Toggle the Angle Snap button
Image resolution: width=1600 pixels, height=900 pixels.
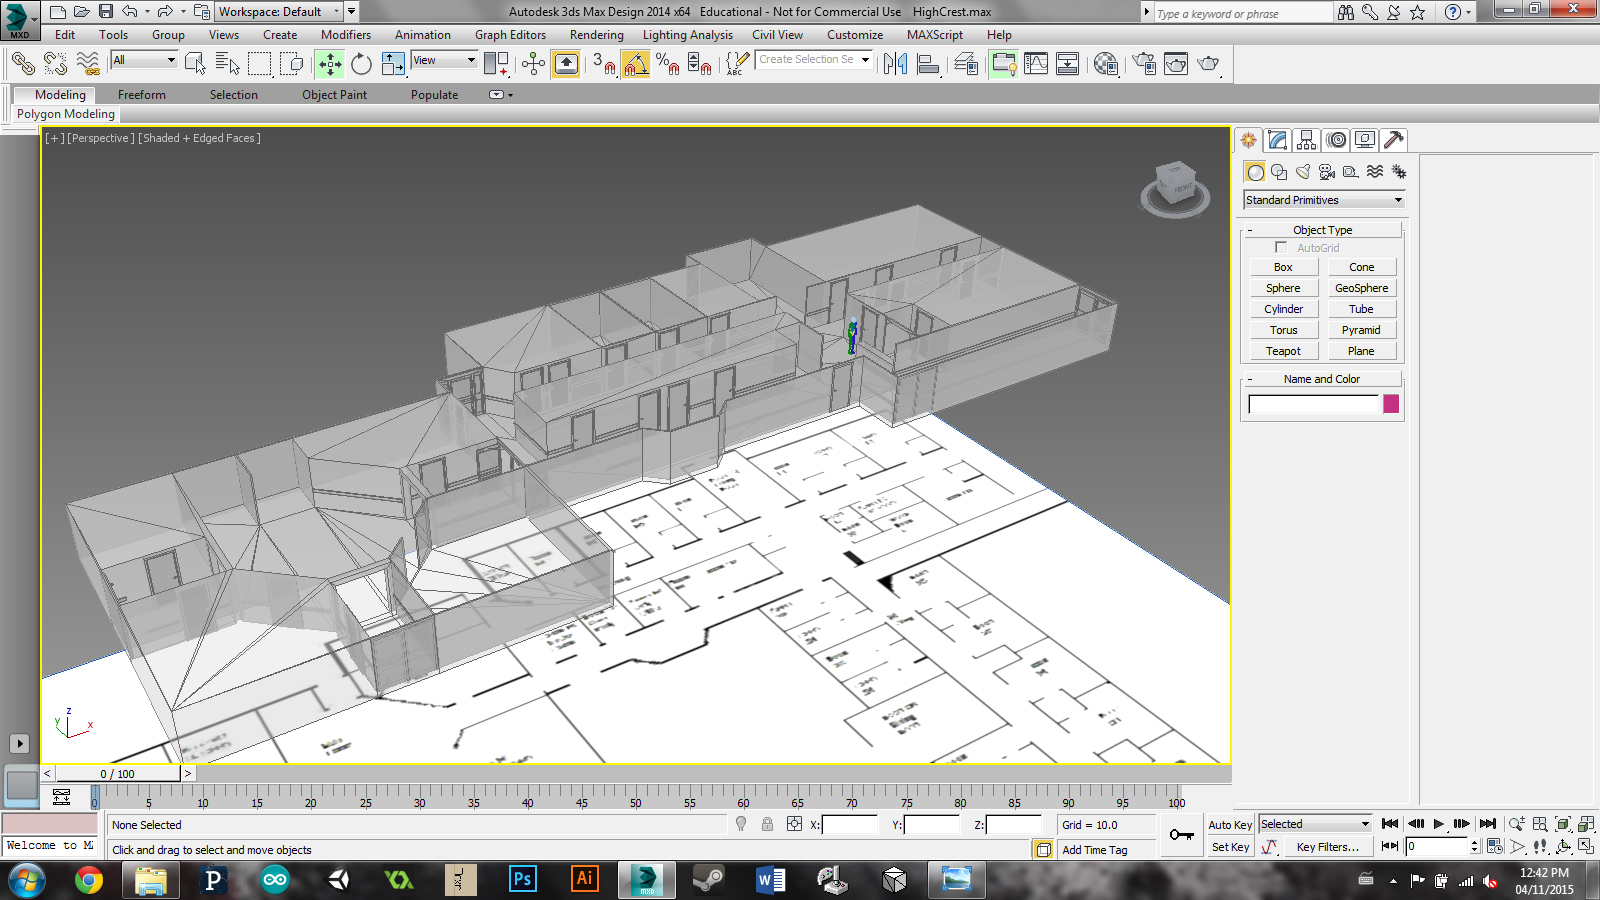pyautogui.click(x=635, y=64)
